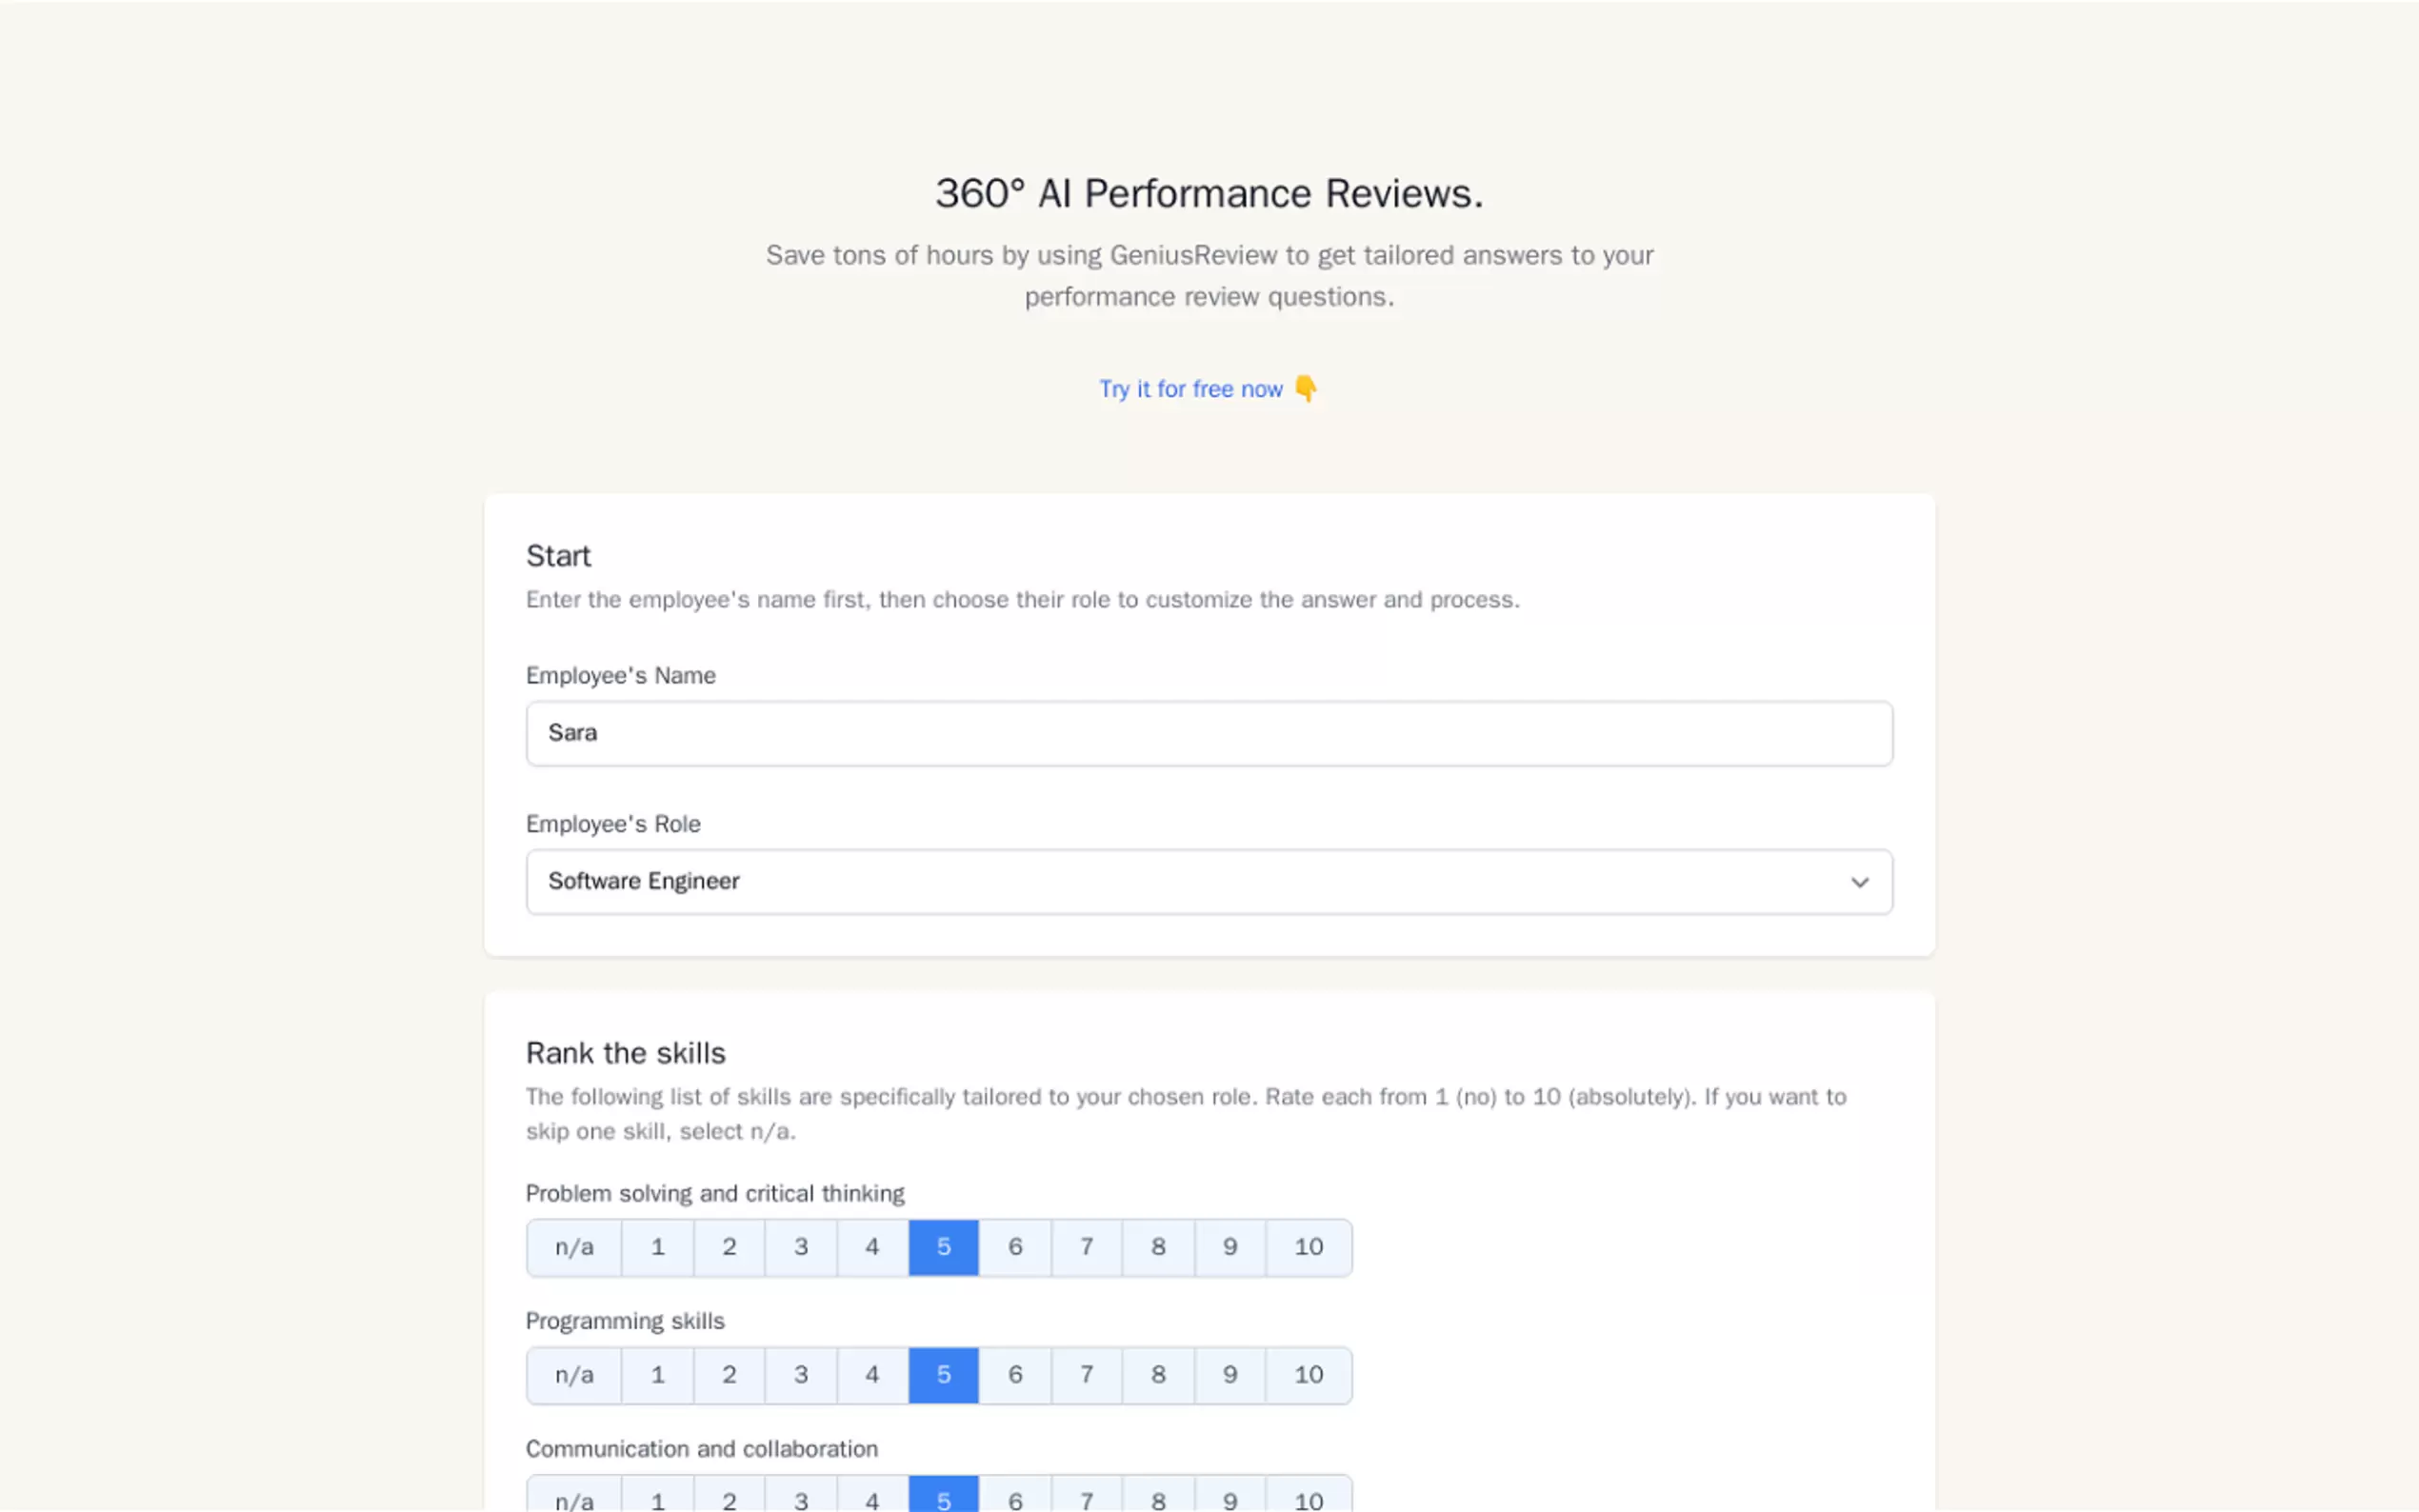
Task: Click the pointing-down hand emoji icon
Action: (x=1305, y=388)
